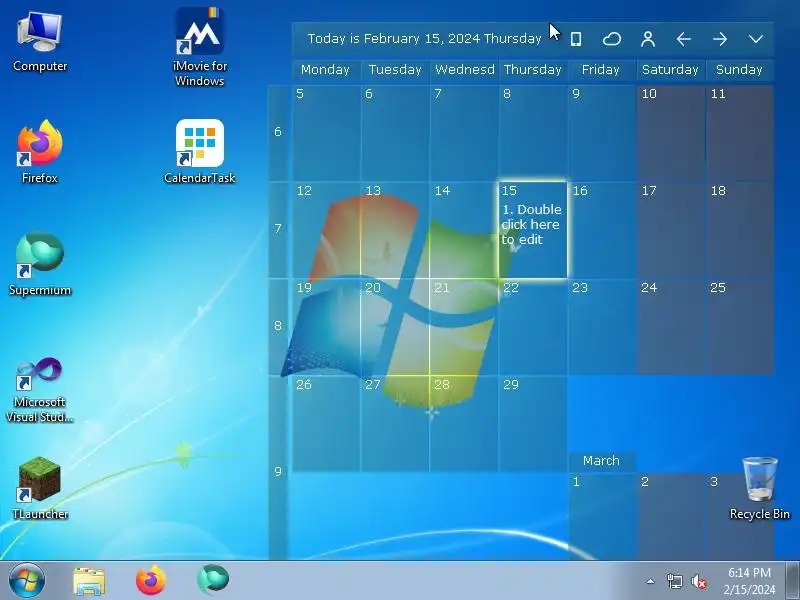The height and width of the screenshot is (600, 800).
Task: Select the February 29 day cell
Action: pos(533,423)
